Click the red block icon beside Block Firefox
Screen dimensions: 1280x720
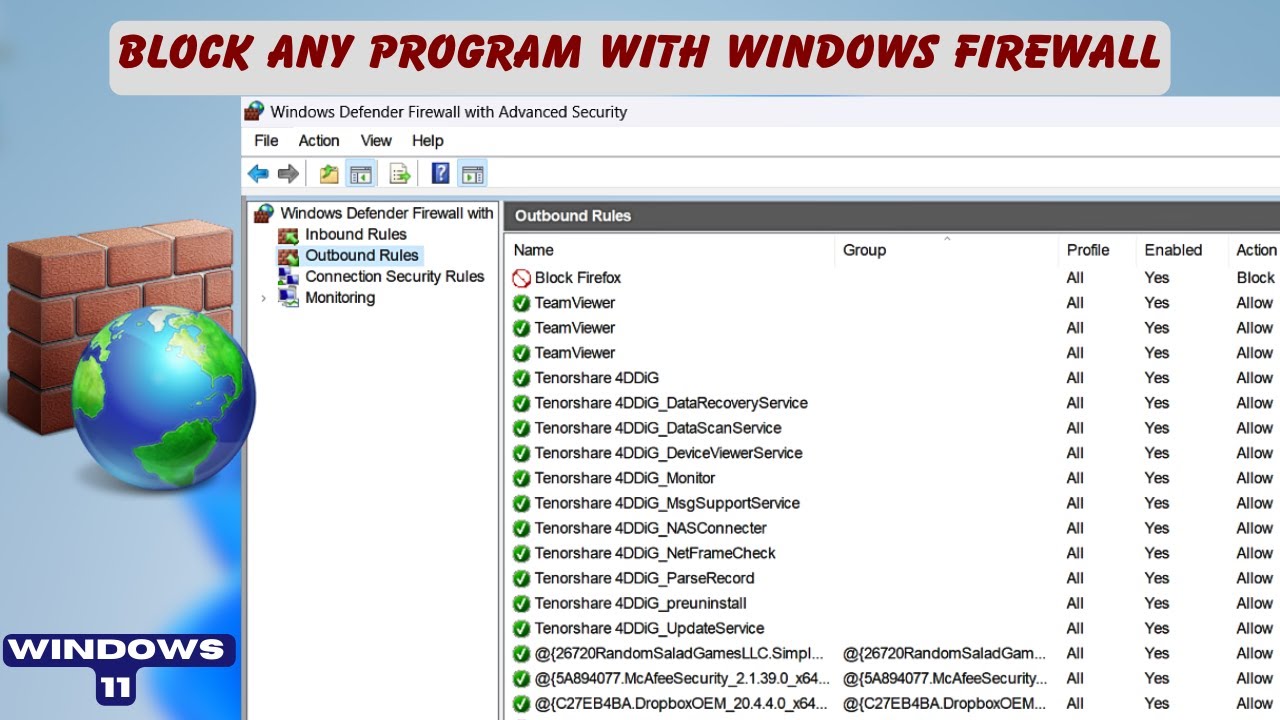coord(521,278)
